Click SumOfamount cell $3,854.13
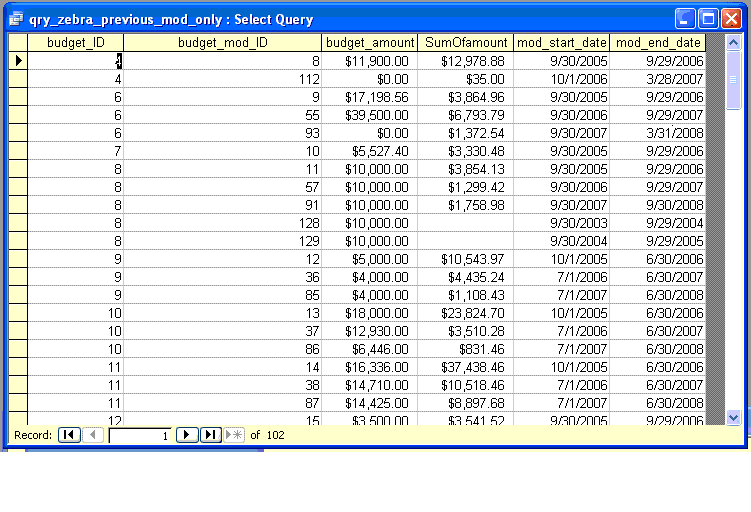751x512 pixels. (466, 169)
